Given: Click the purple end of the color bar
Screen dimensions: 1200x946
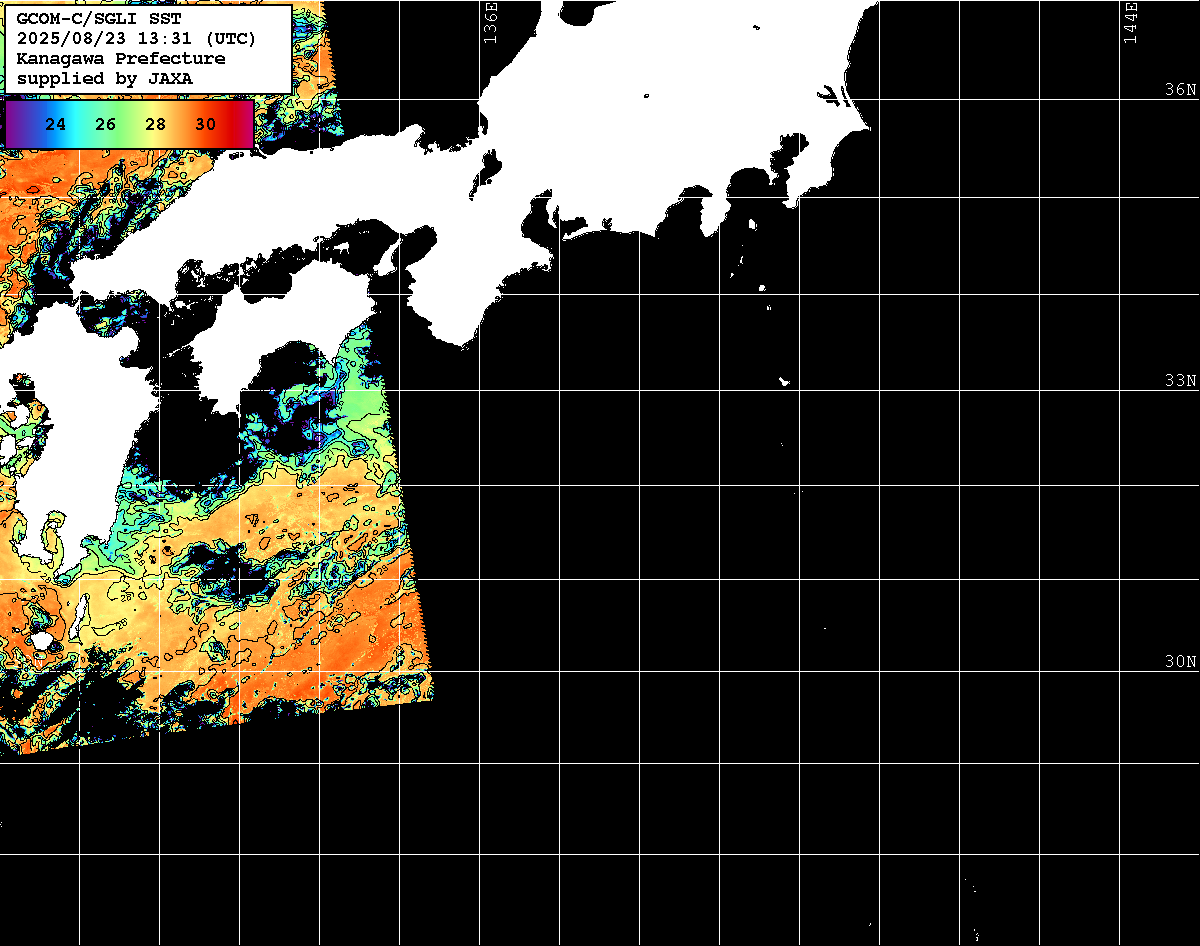Looking at the screenshot, I should [14, 125].
